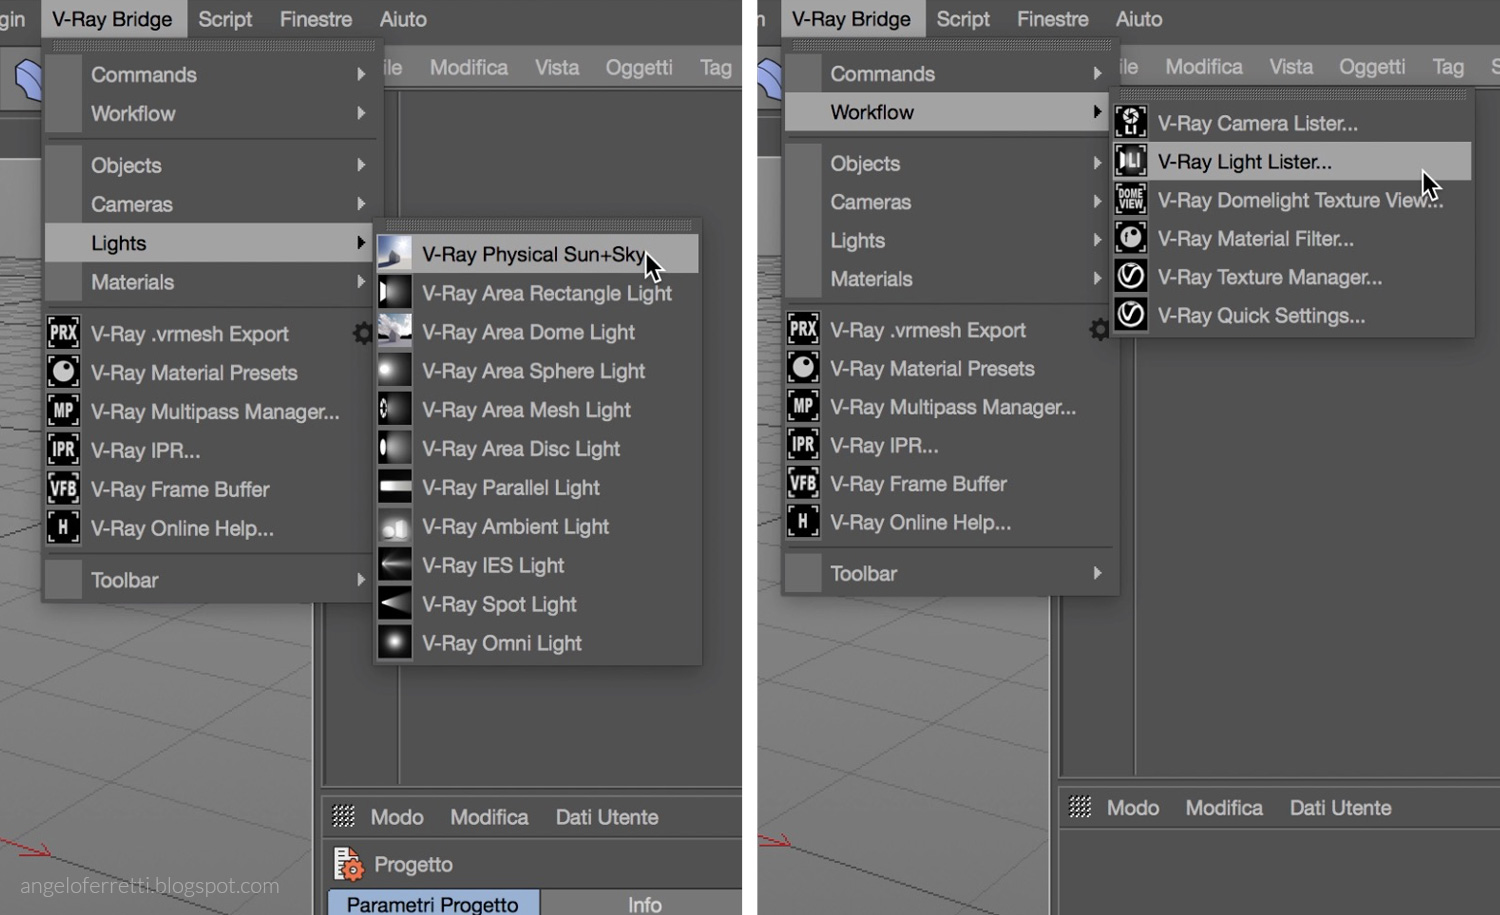
Task: Open V-Ray Camera Lister in Workflow submenu
Action: pos(1292,123)
